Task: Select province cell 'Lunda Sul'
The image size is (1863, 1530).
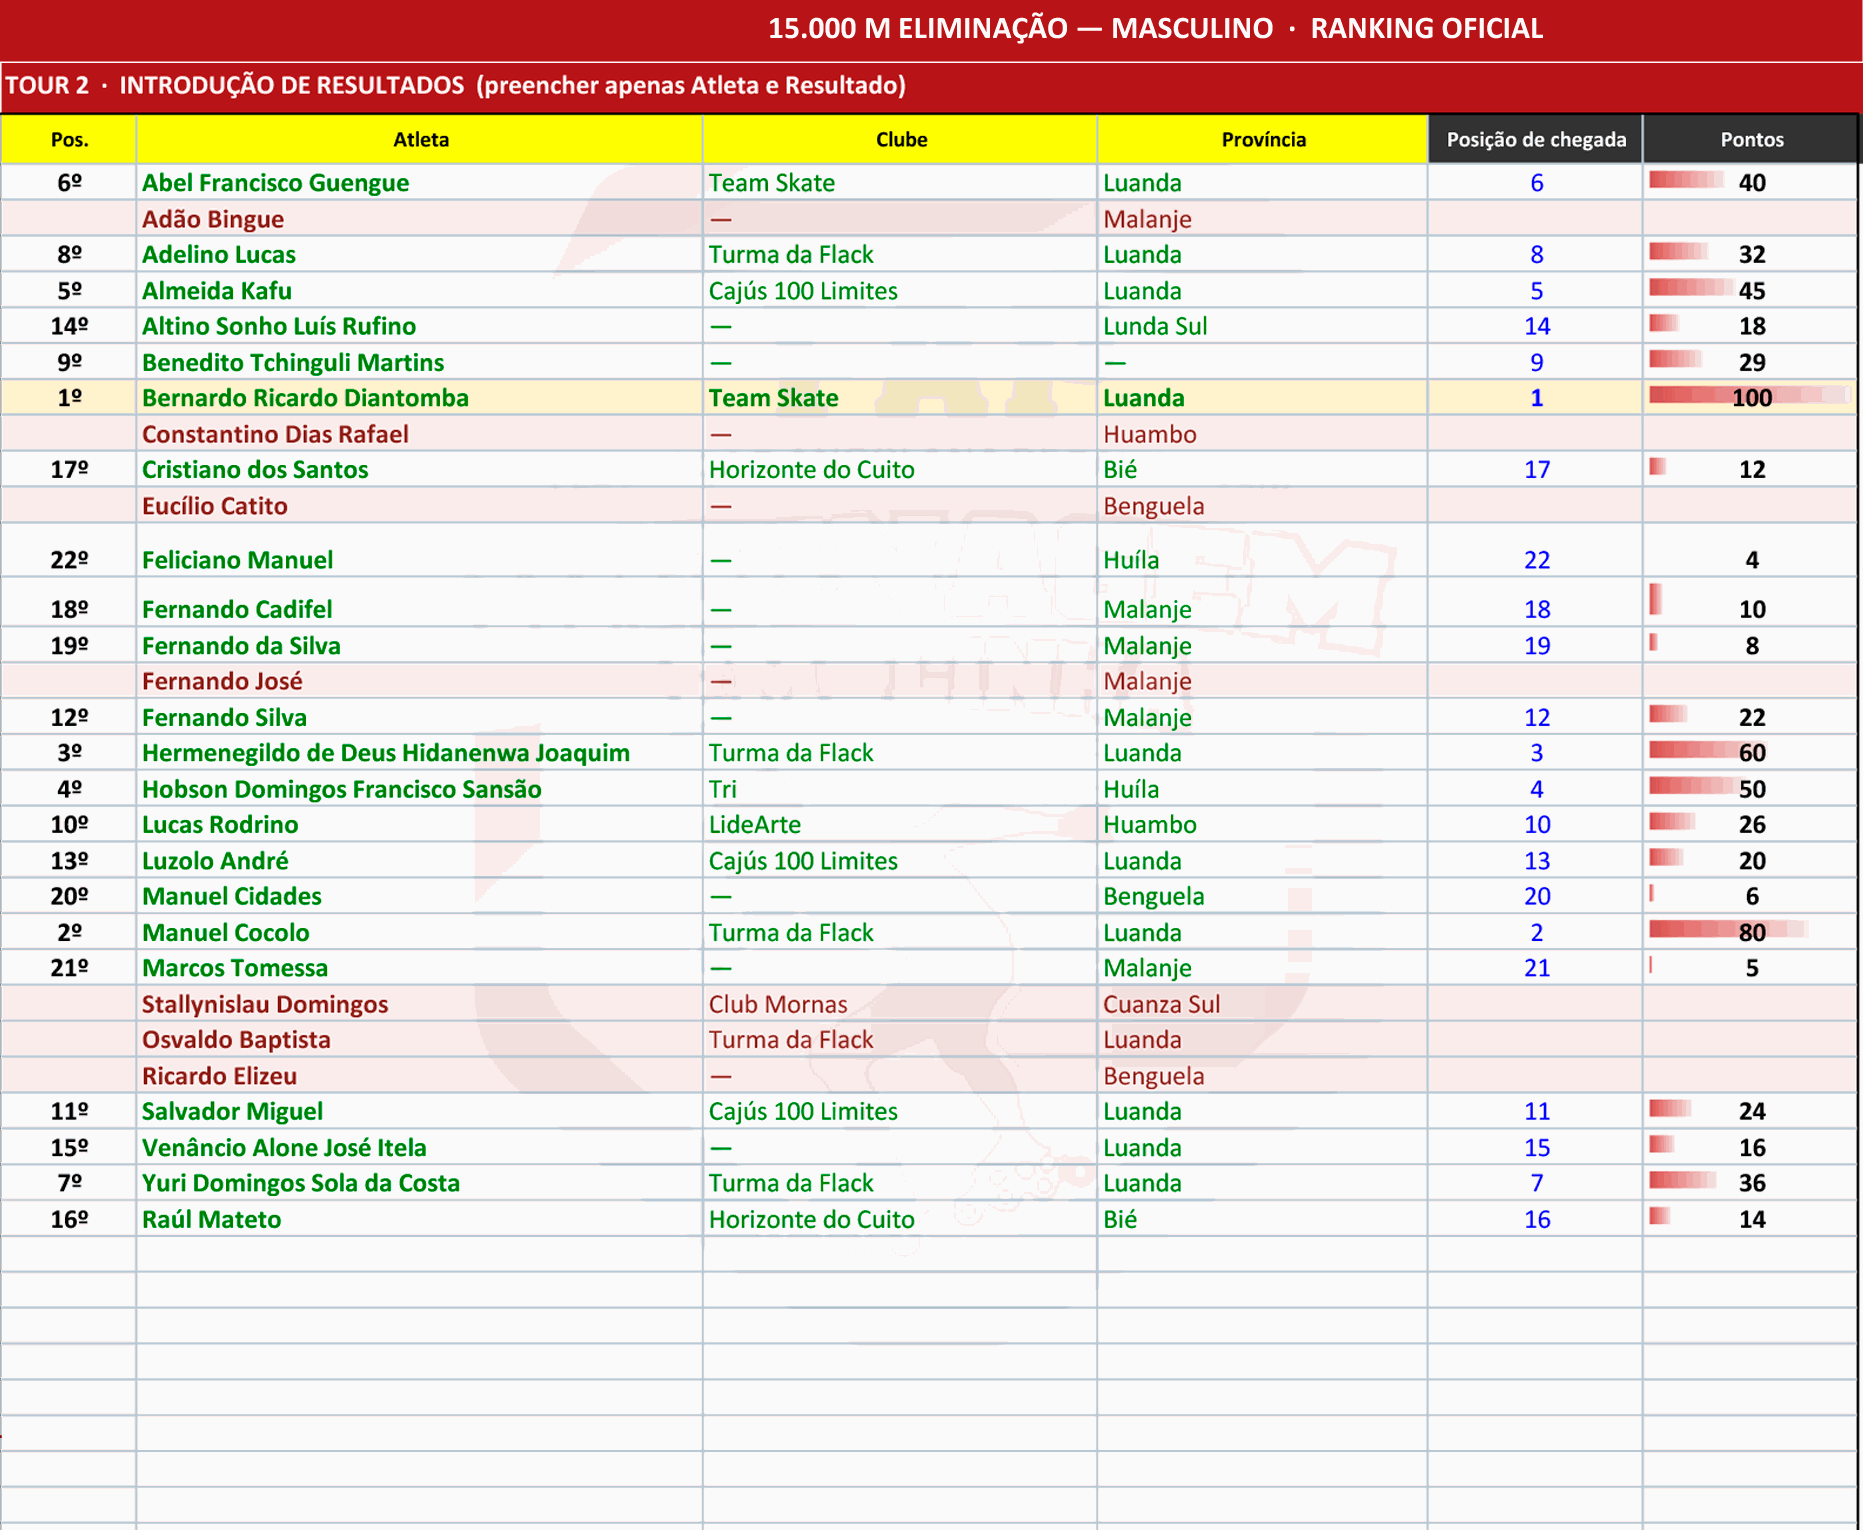Action: 1262,326
